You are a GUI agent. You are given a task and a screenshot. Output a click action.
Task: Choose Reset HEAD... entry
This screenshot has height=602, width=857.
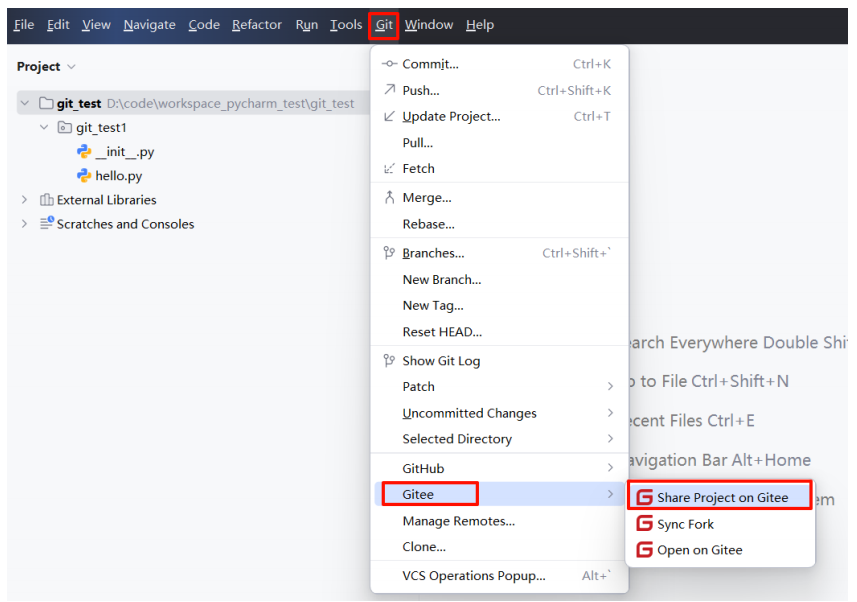499,332
